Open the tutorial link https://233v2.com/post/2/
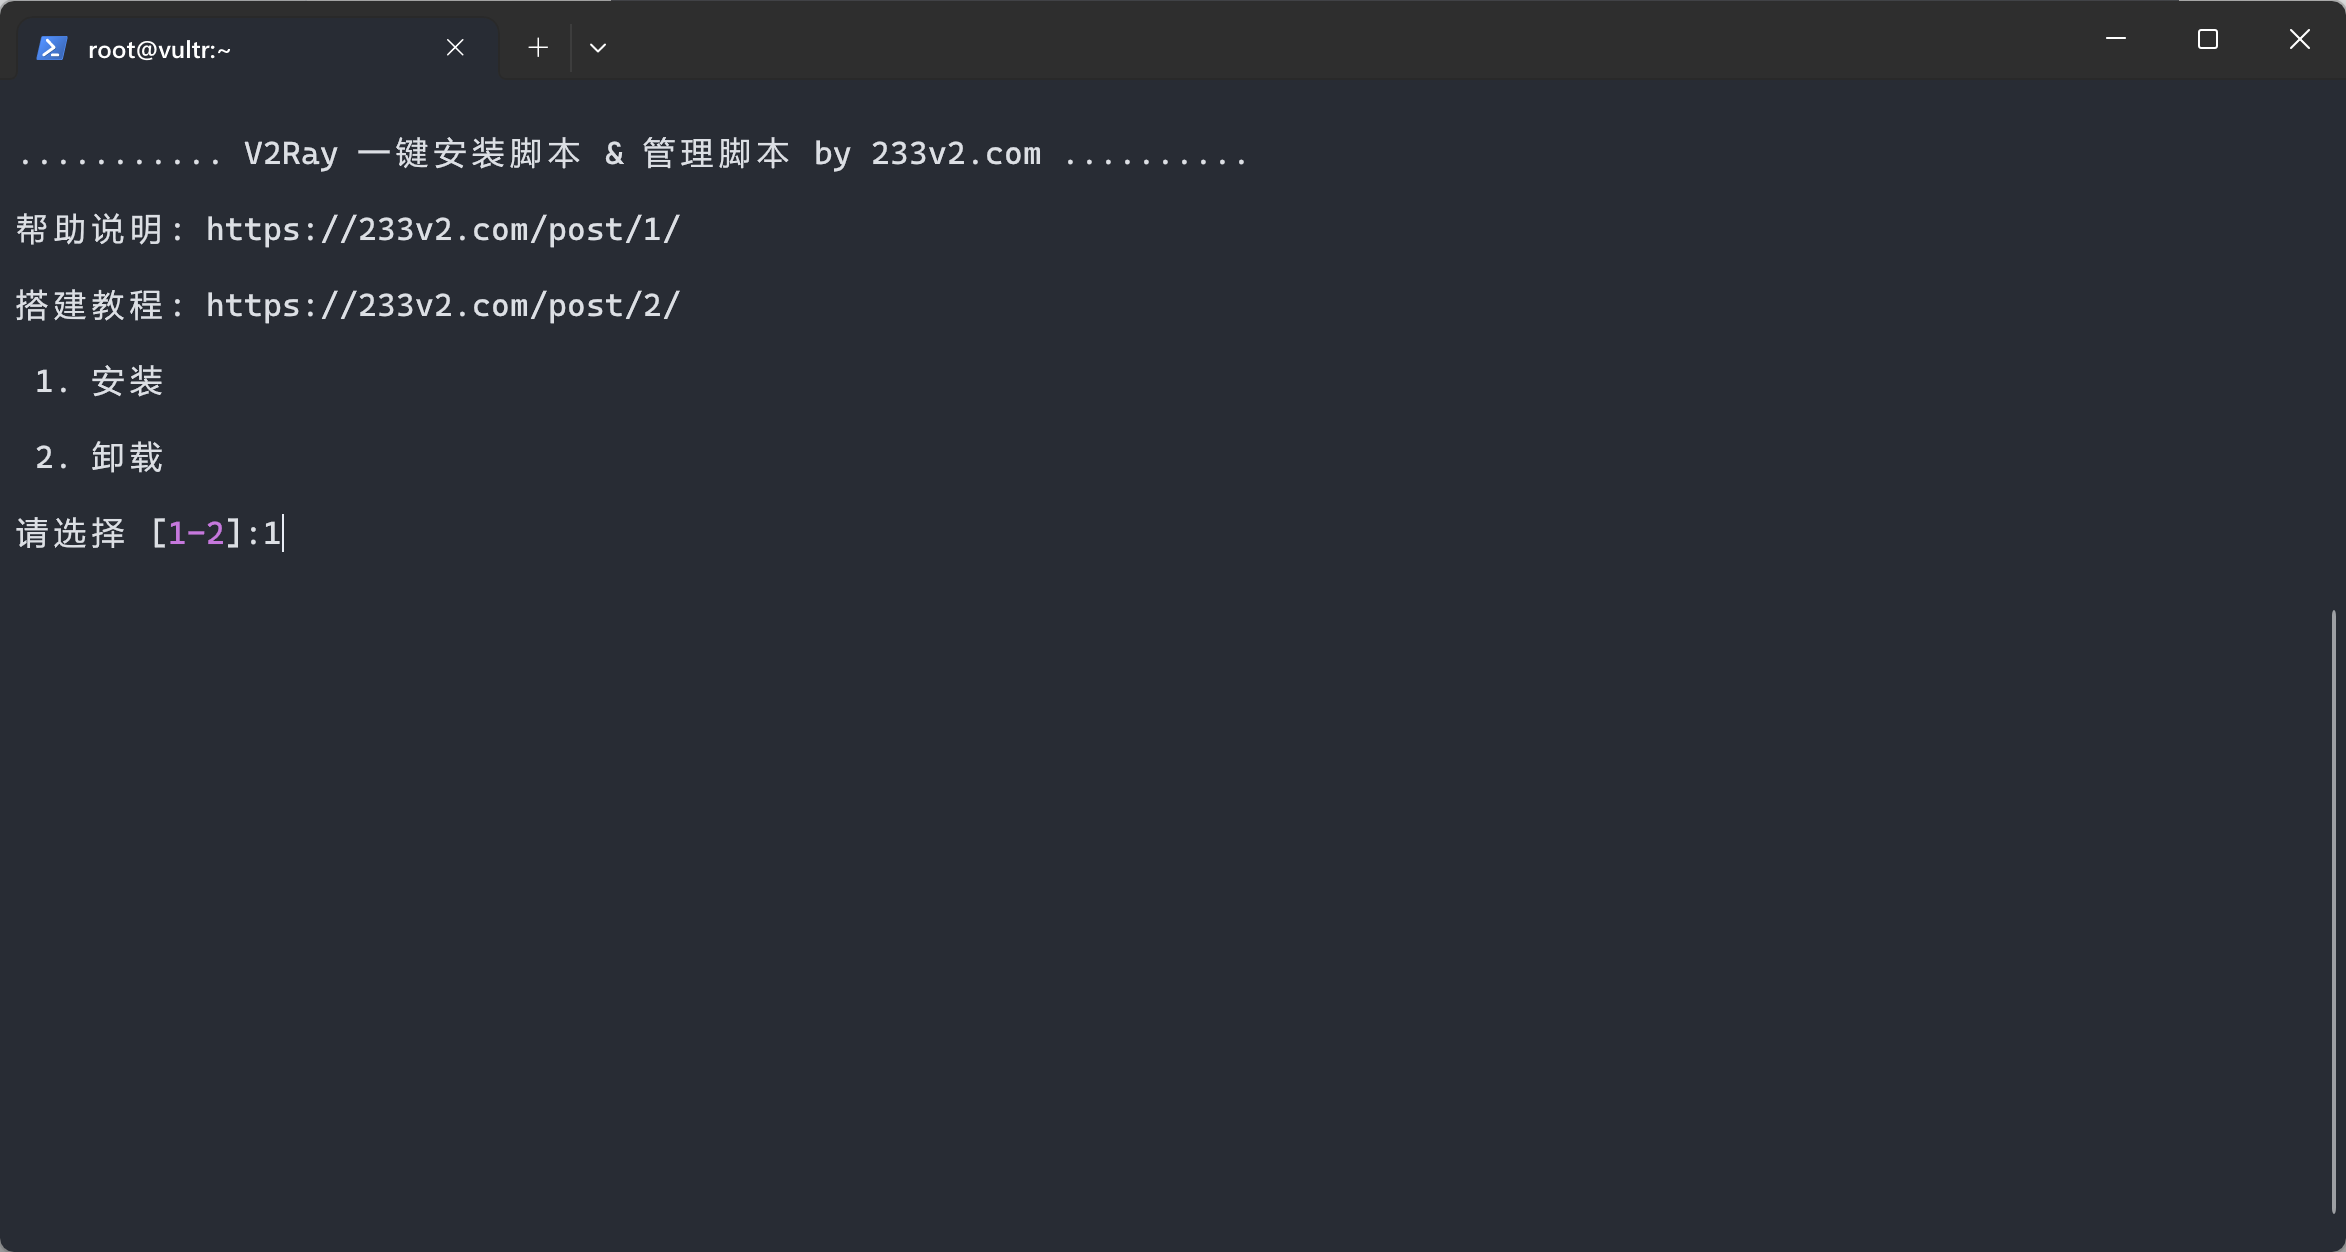The height and width of the screenshot is (1252, 2346). click(441, 305)
